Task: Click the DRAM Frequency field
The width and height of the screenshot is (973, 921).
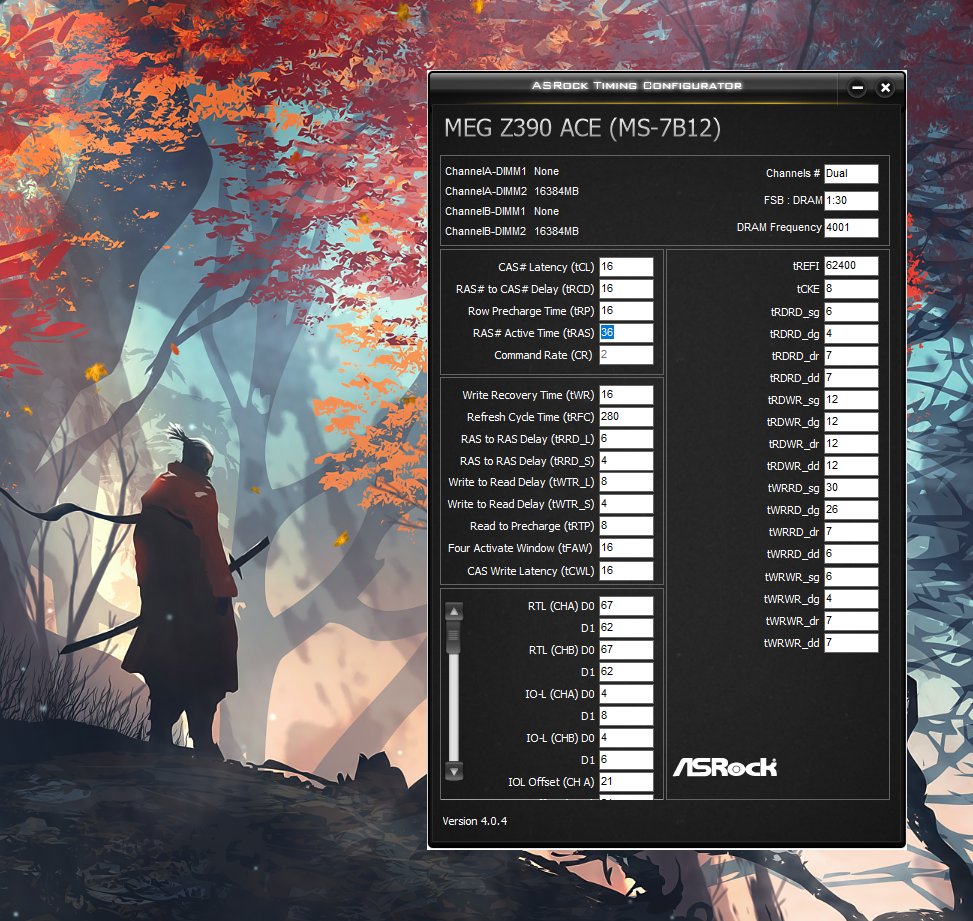Action: pyautogui.click(x=851, y=227)
